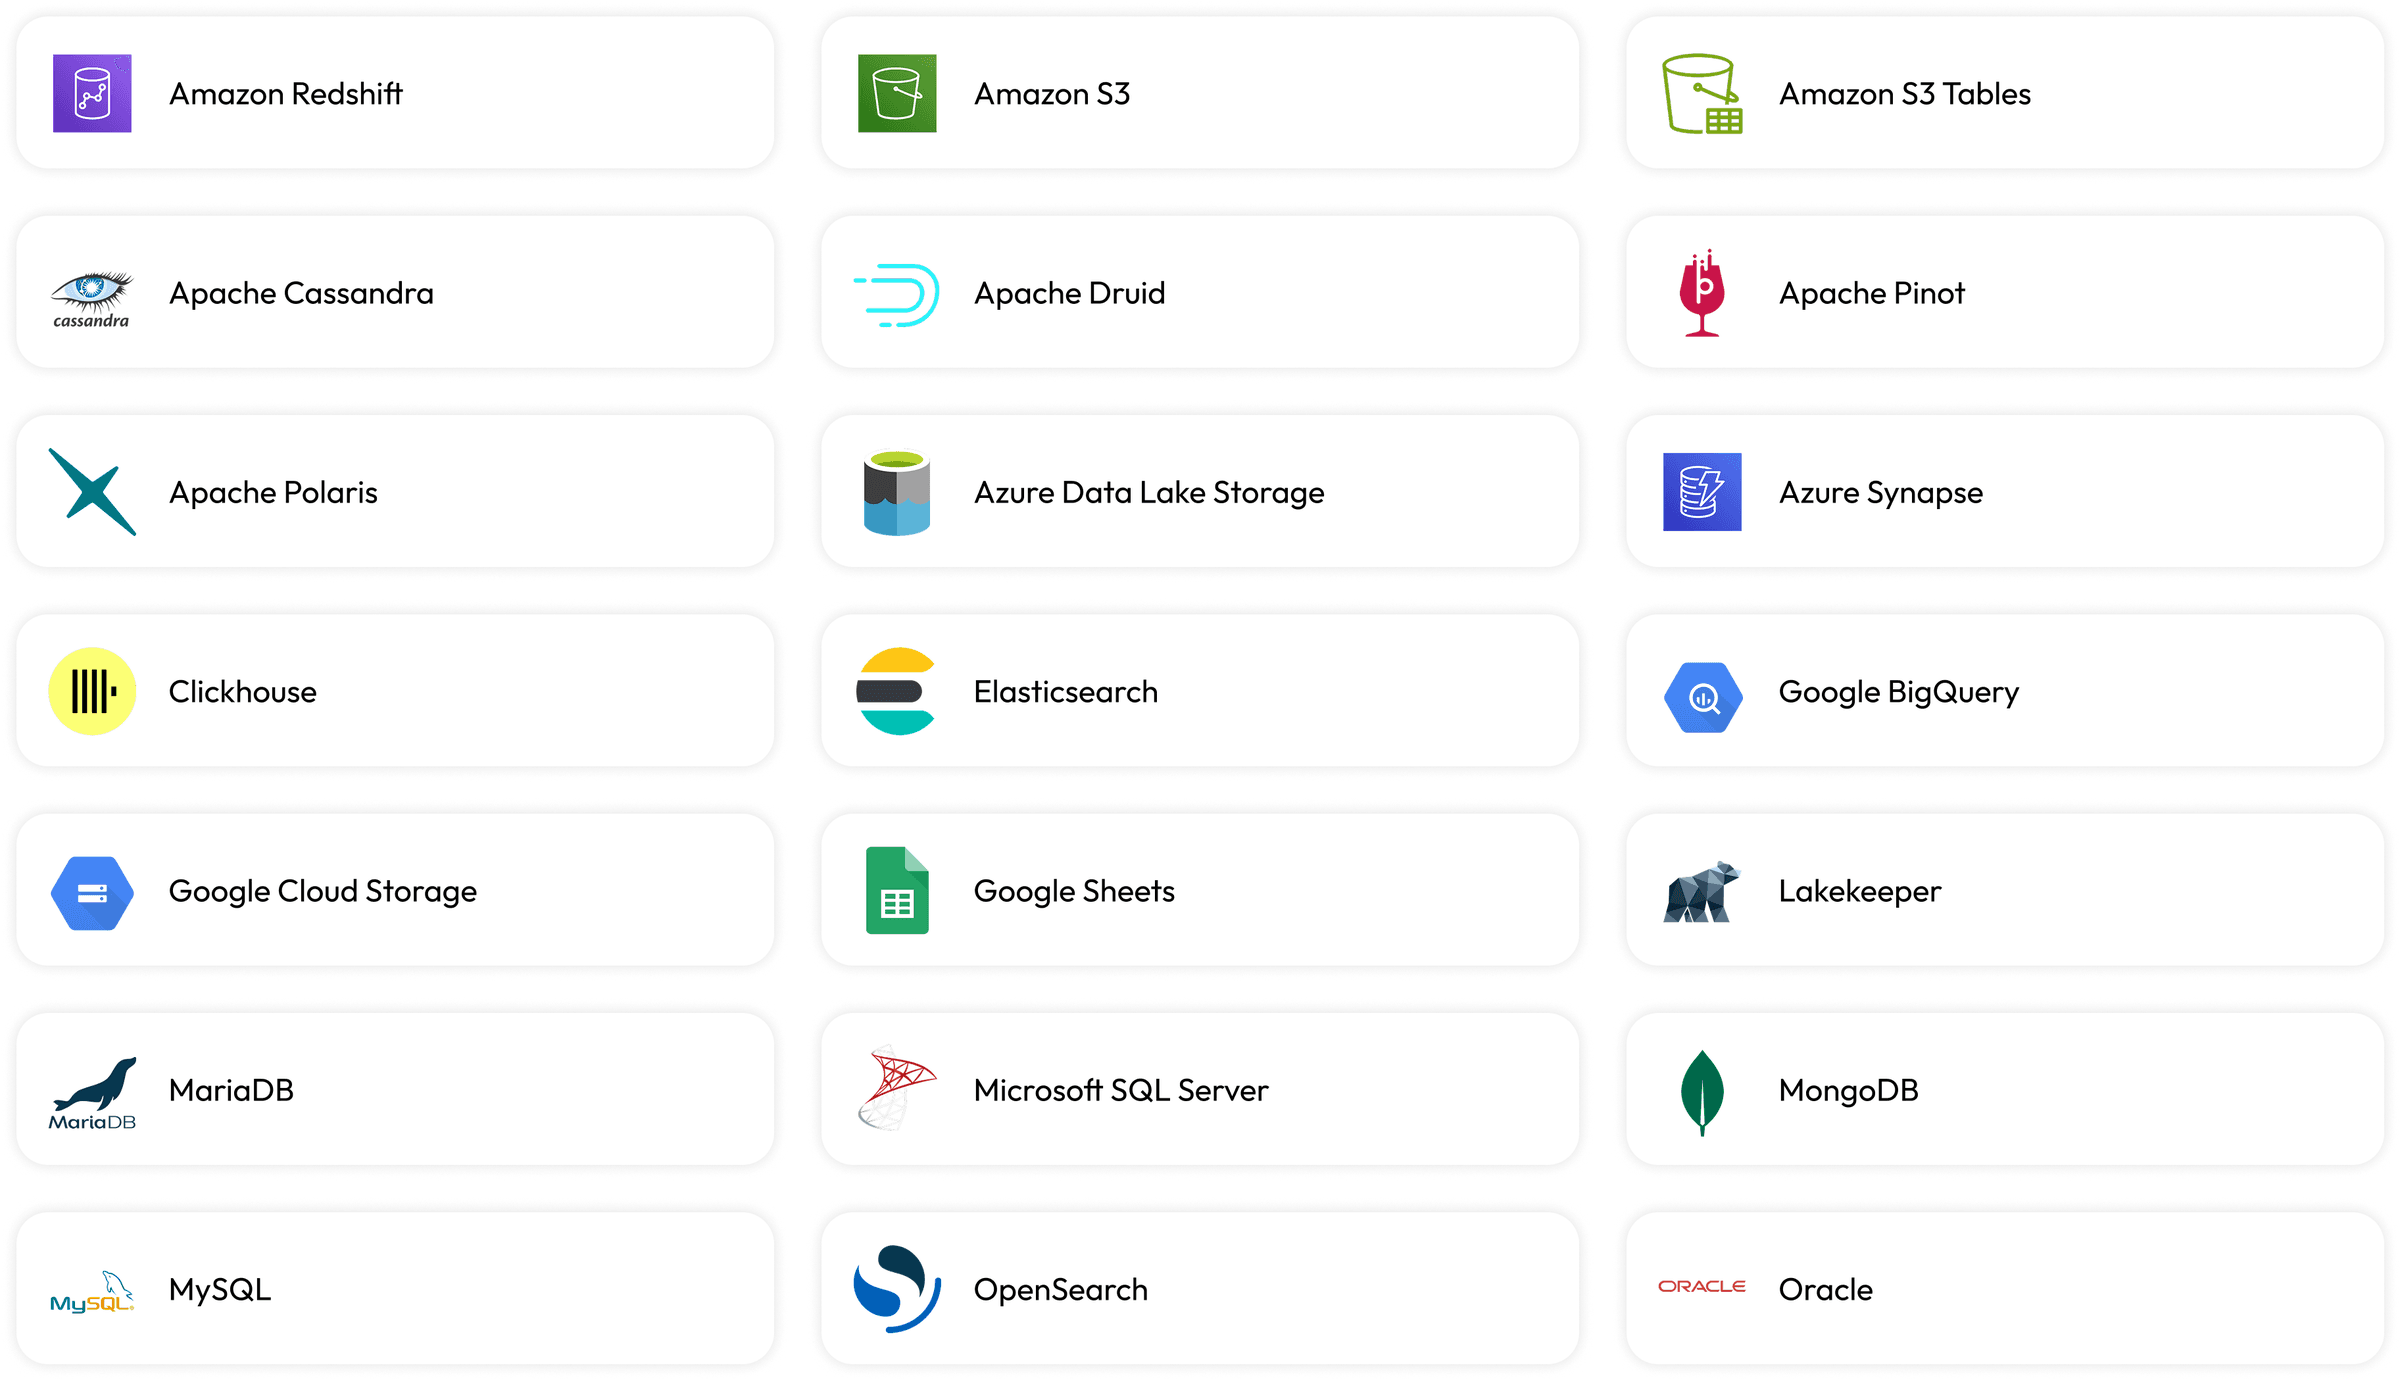Click the red Oracle wordmark logo
The height and width of the screenshot is (1380, 2400).
pos(1702,1286)
